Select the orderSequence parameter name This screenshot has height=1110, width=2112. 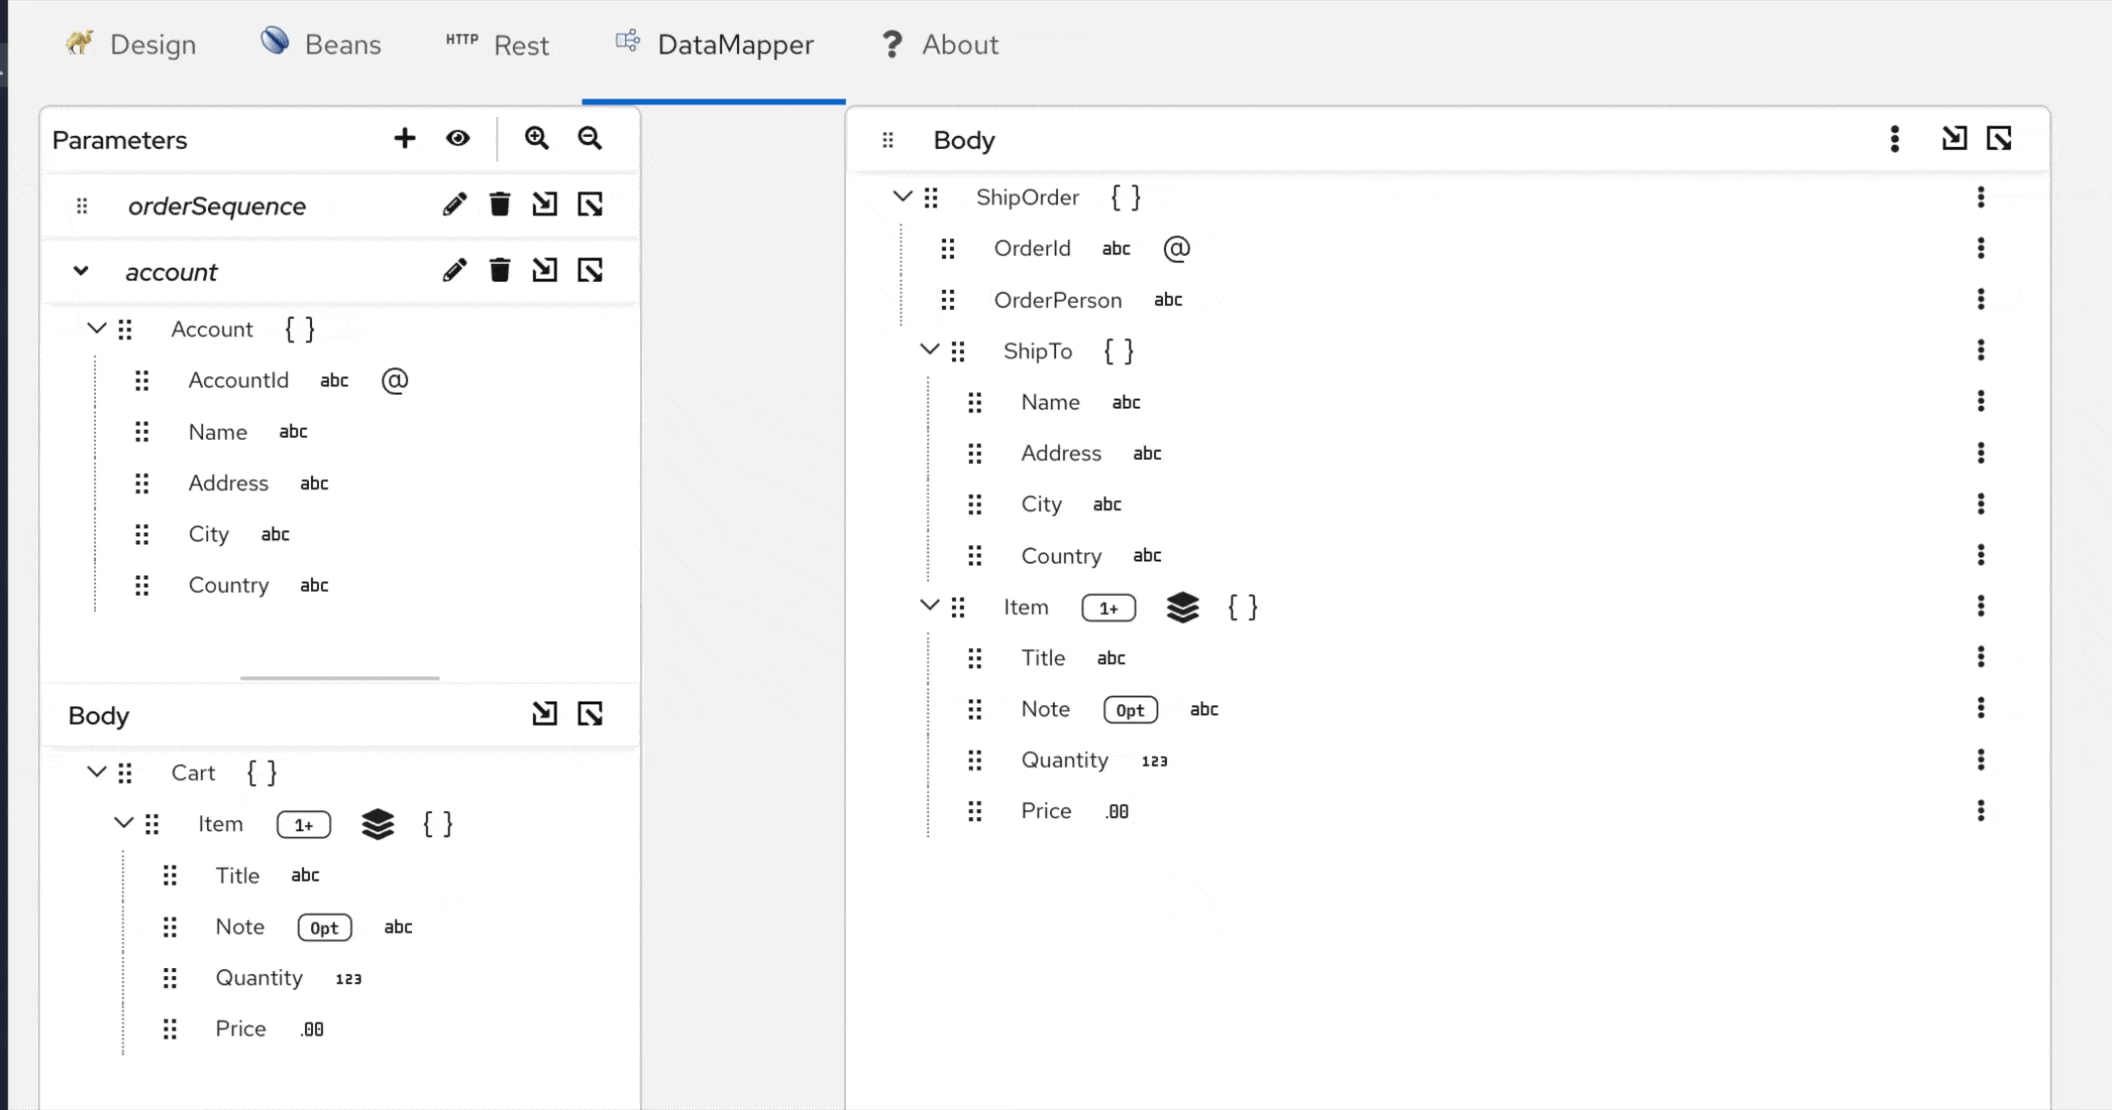[217, 206]
